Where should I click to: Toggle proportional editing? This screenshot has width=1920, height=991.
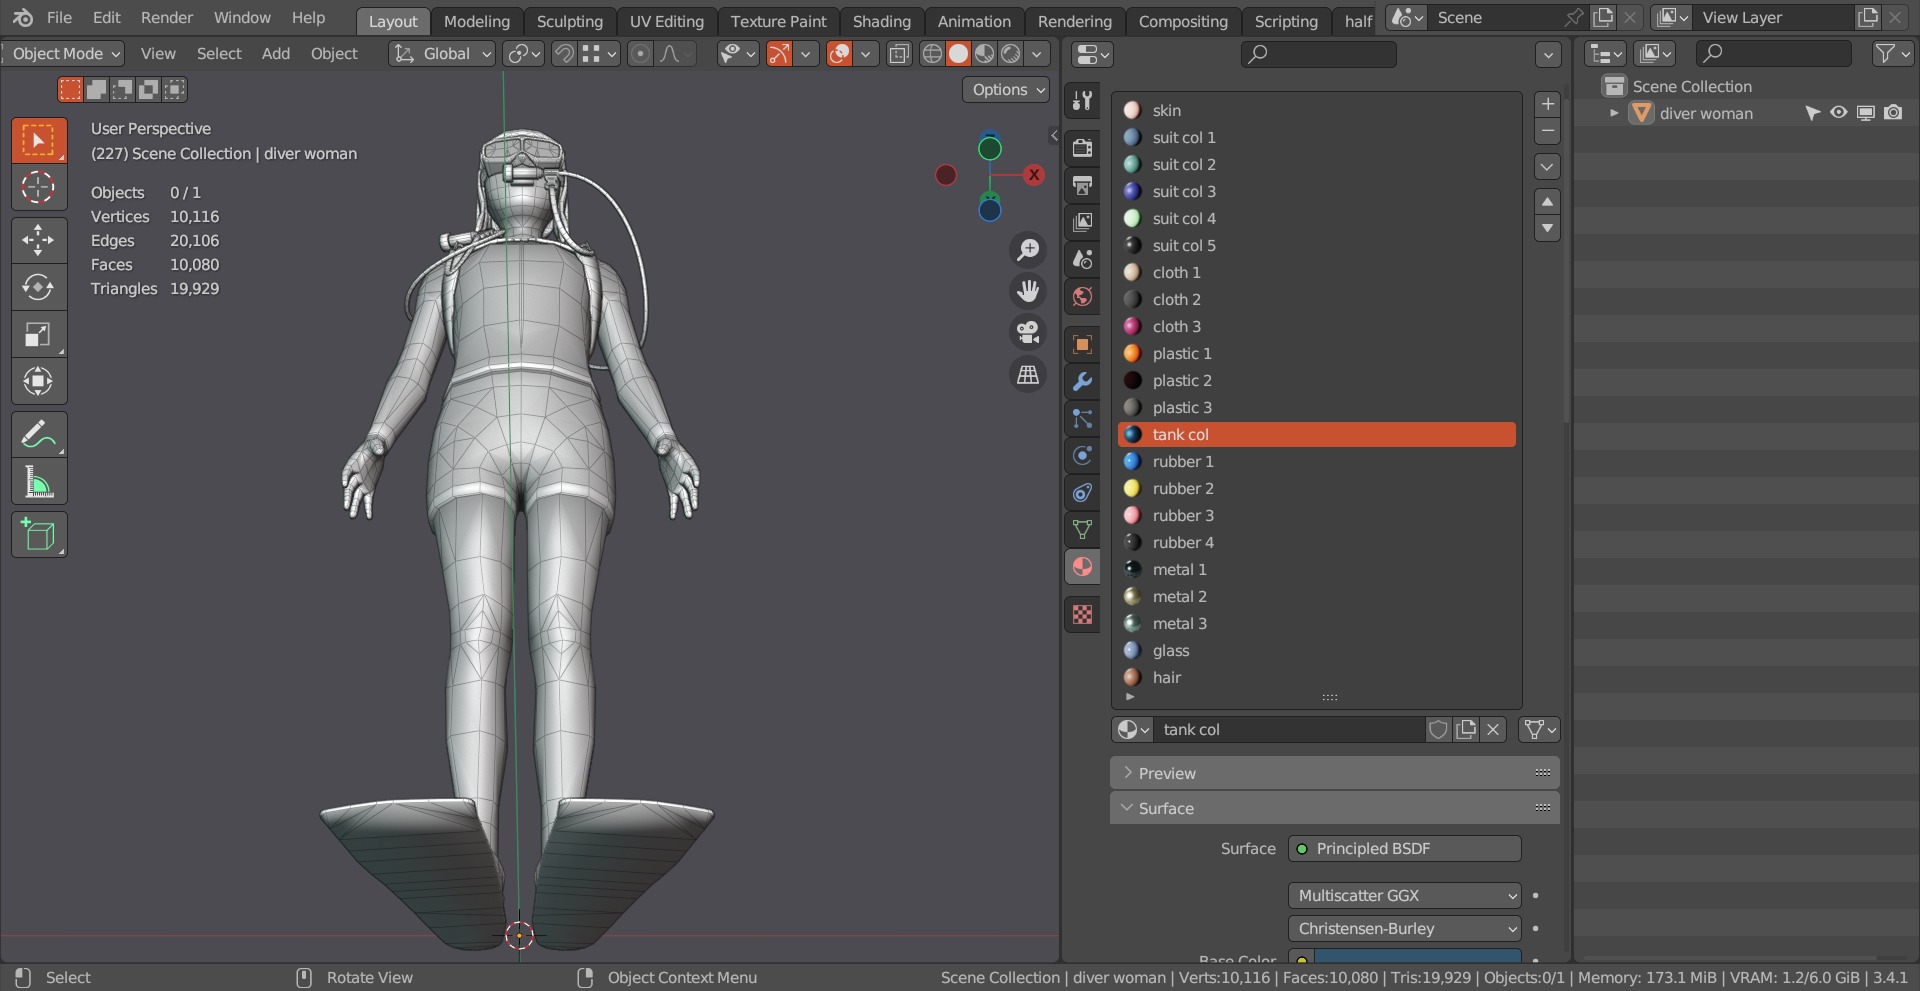pyautogui.click(x=640, y=54)
